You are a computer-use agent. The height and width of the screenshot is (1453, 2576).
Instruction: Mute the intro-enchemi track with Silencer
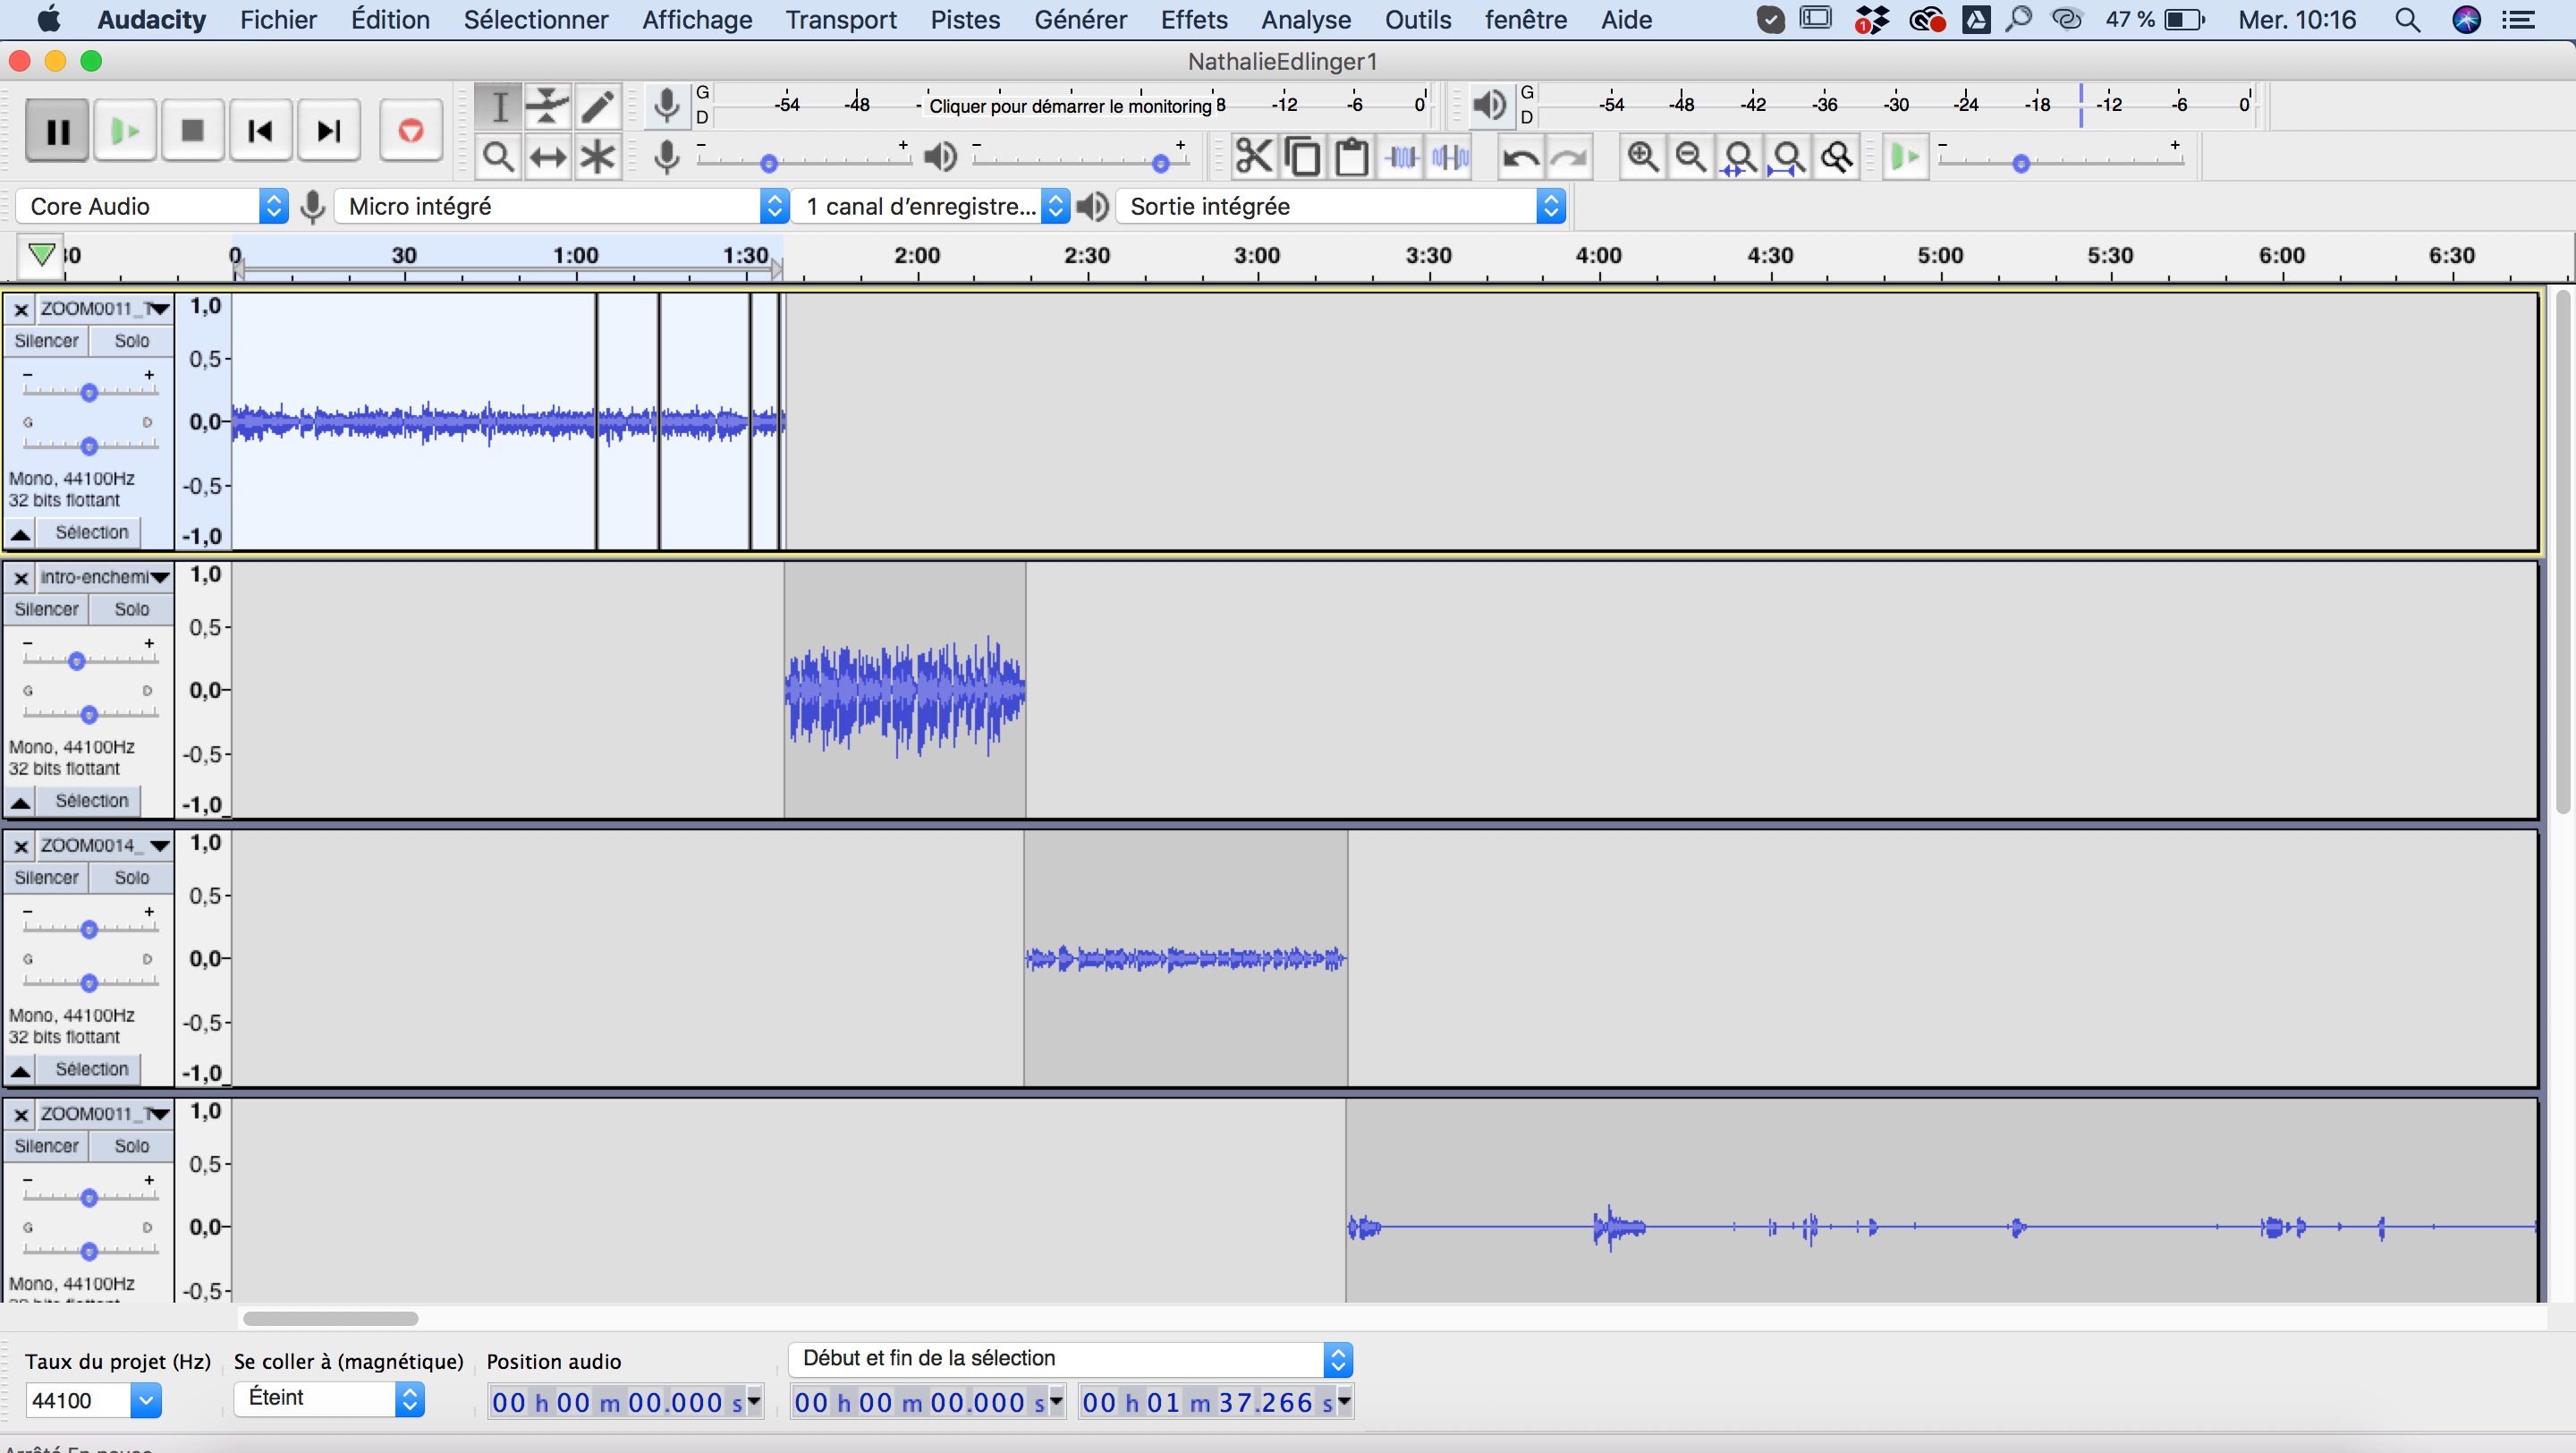click(46, 609)
